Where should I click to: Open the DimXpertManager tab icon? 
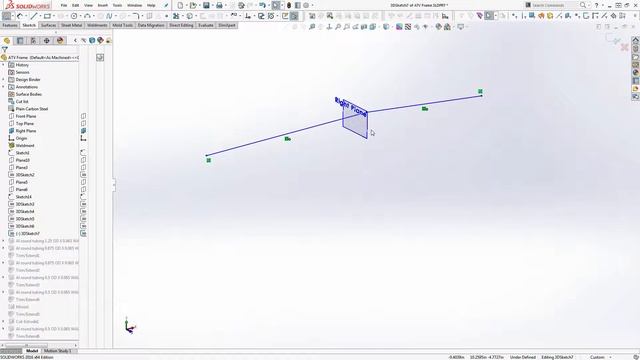[x=47, y=40]
